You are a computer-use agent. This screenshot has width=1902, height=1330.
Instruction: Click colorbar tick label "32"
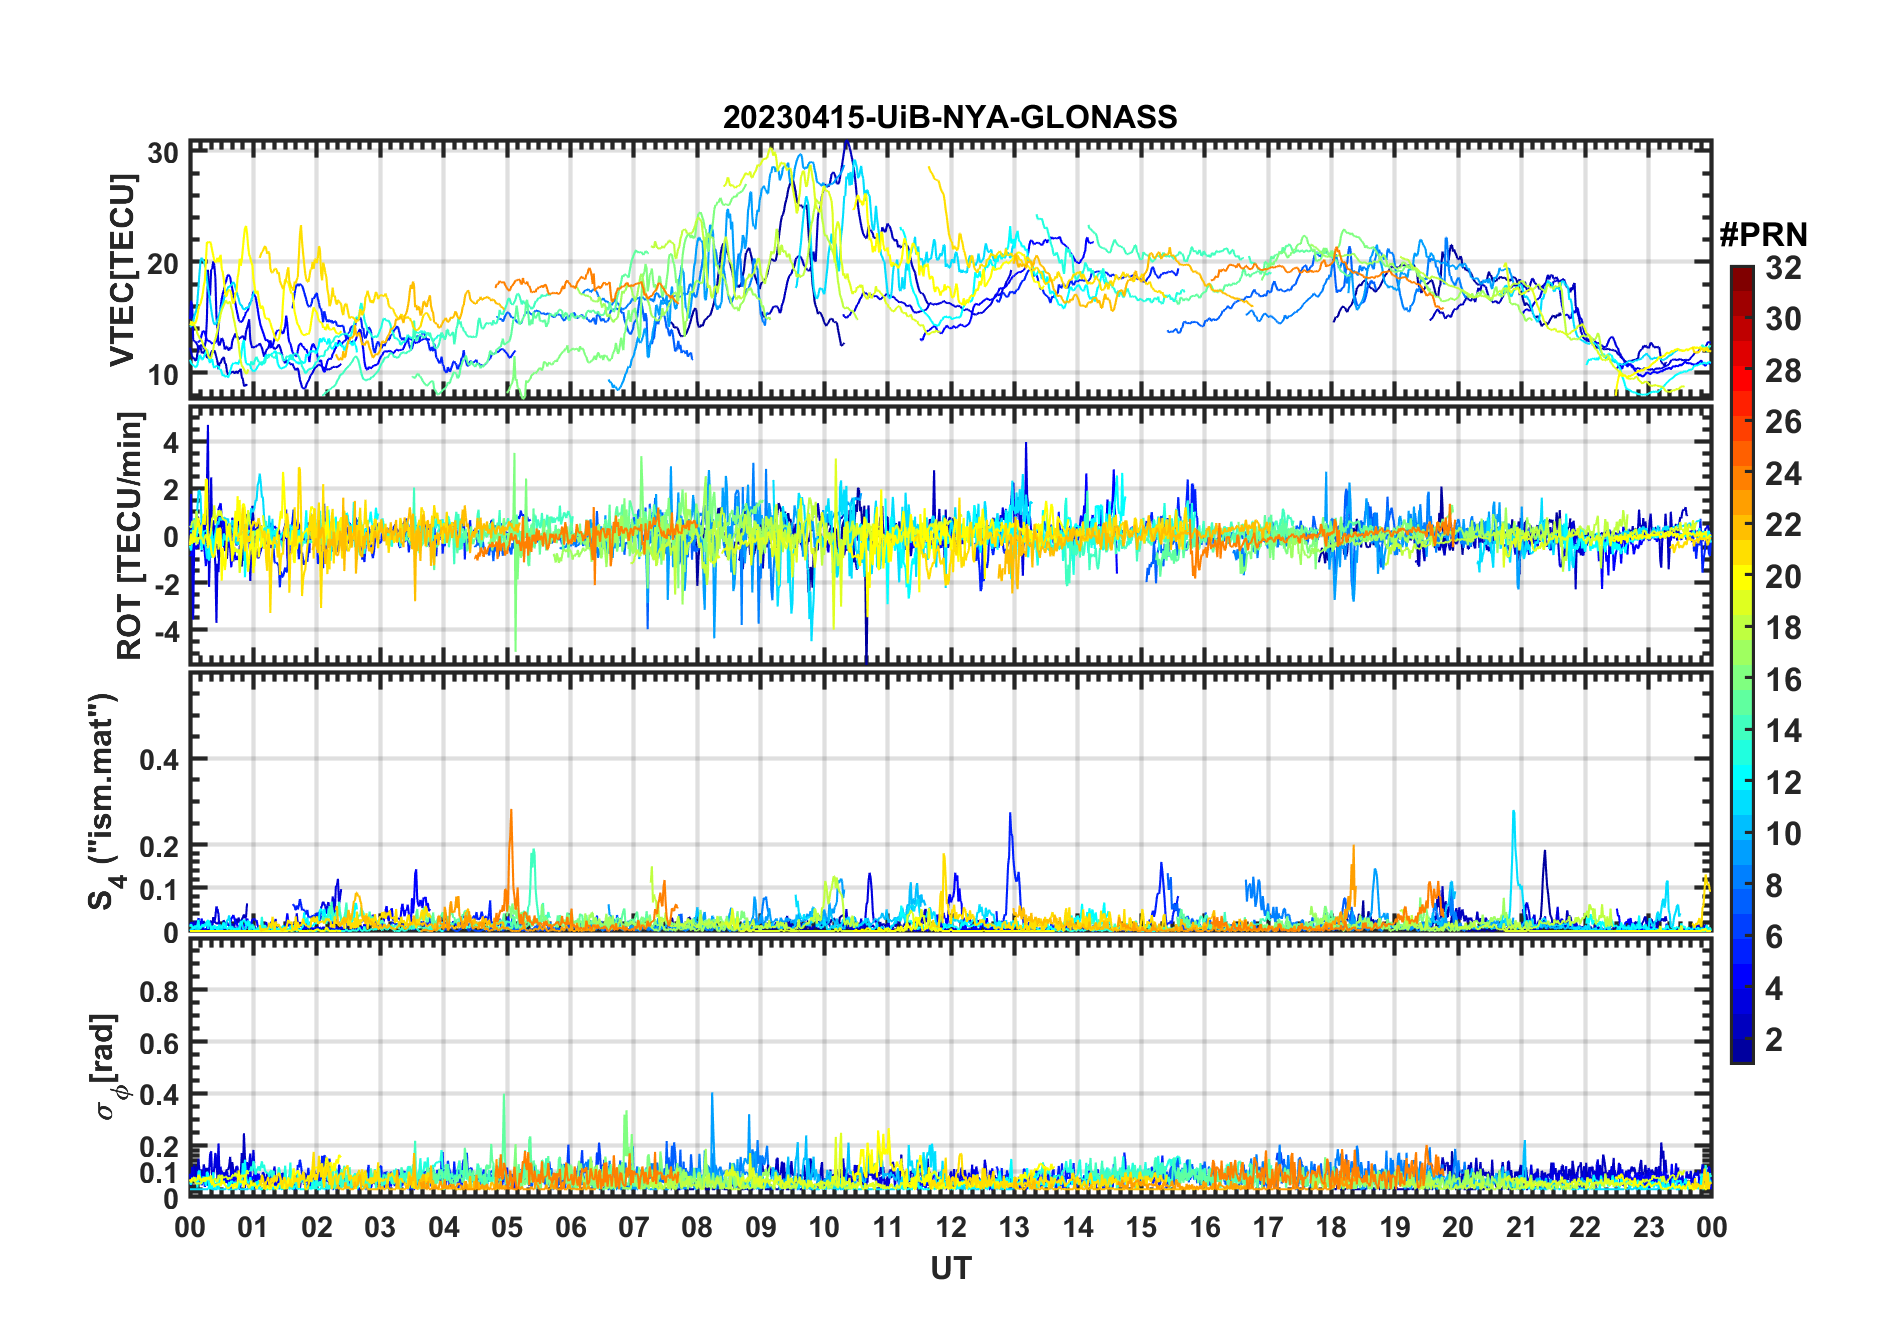[x=1783, y=268]
